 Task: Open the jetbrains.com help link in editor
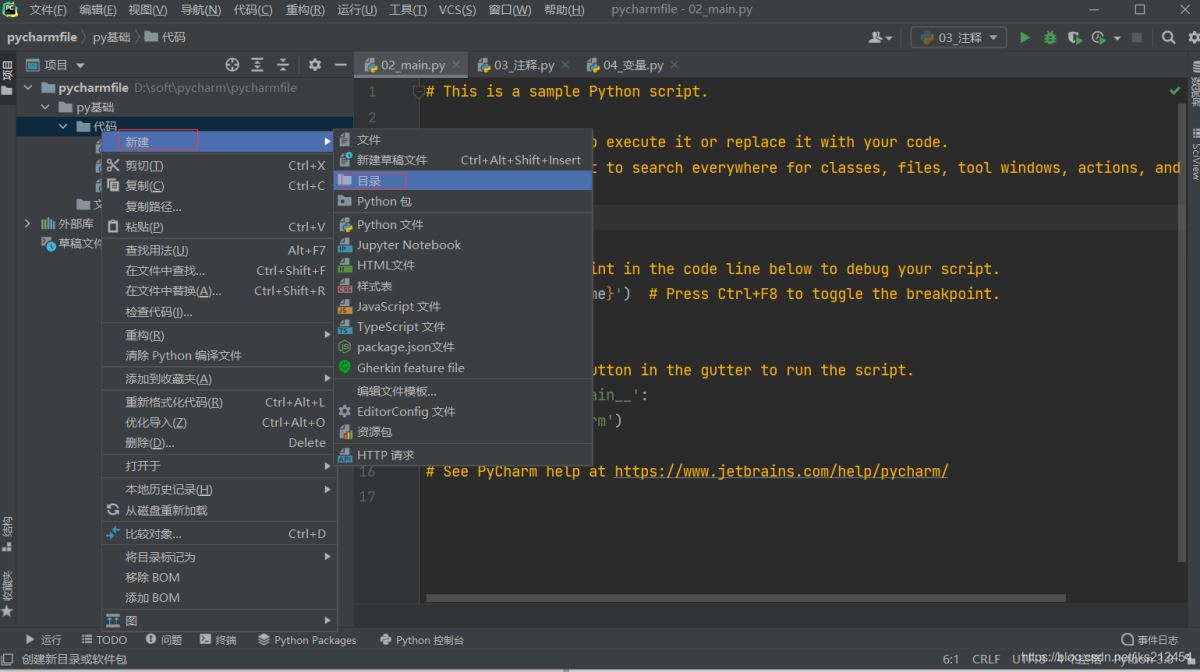[x=780, y=471]
